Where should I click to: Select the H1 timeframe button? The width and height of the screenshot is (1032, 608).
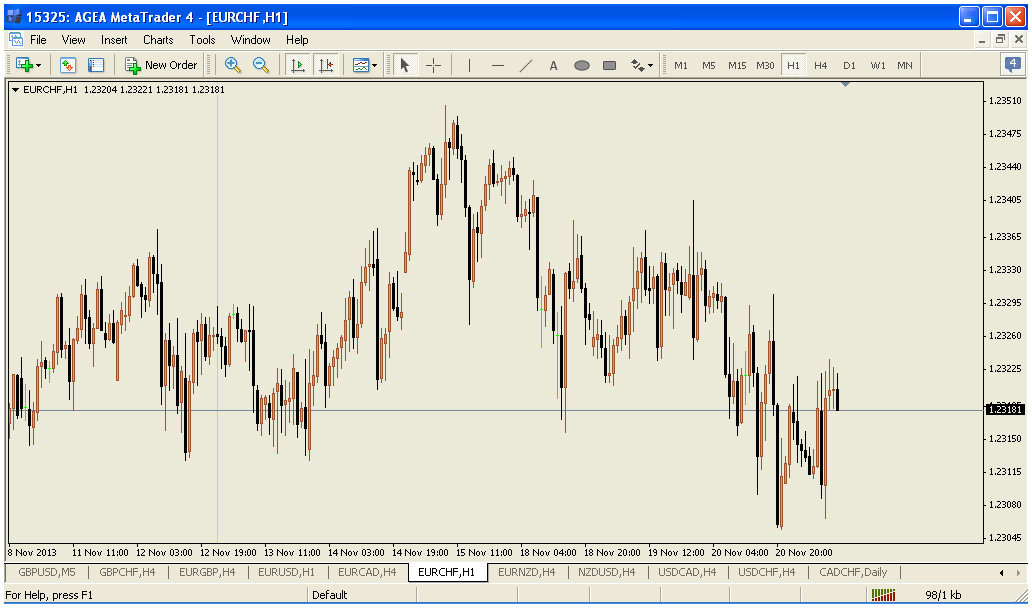coord(793,65)
